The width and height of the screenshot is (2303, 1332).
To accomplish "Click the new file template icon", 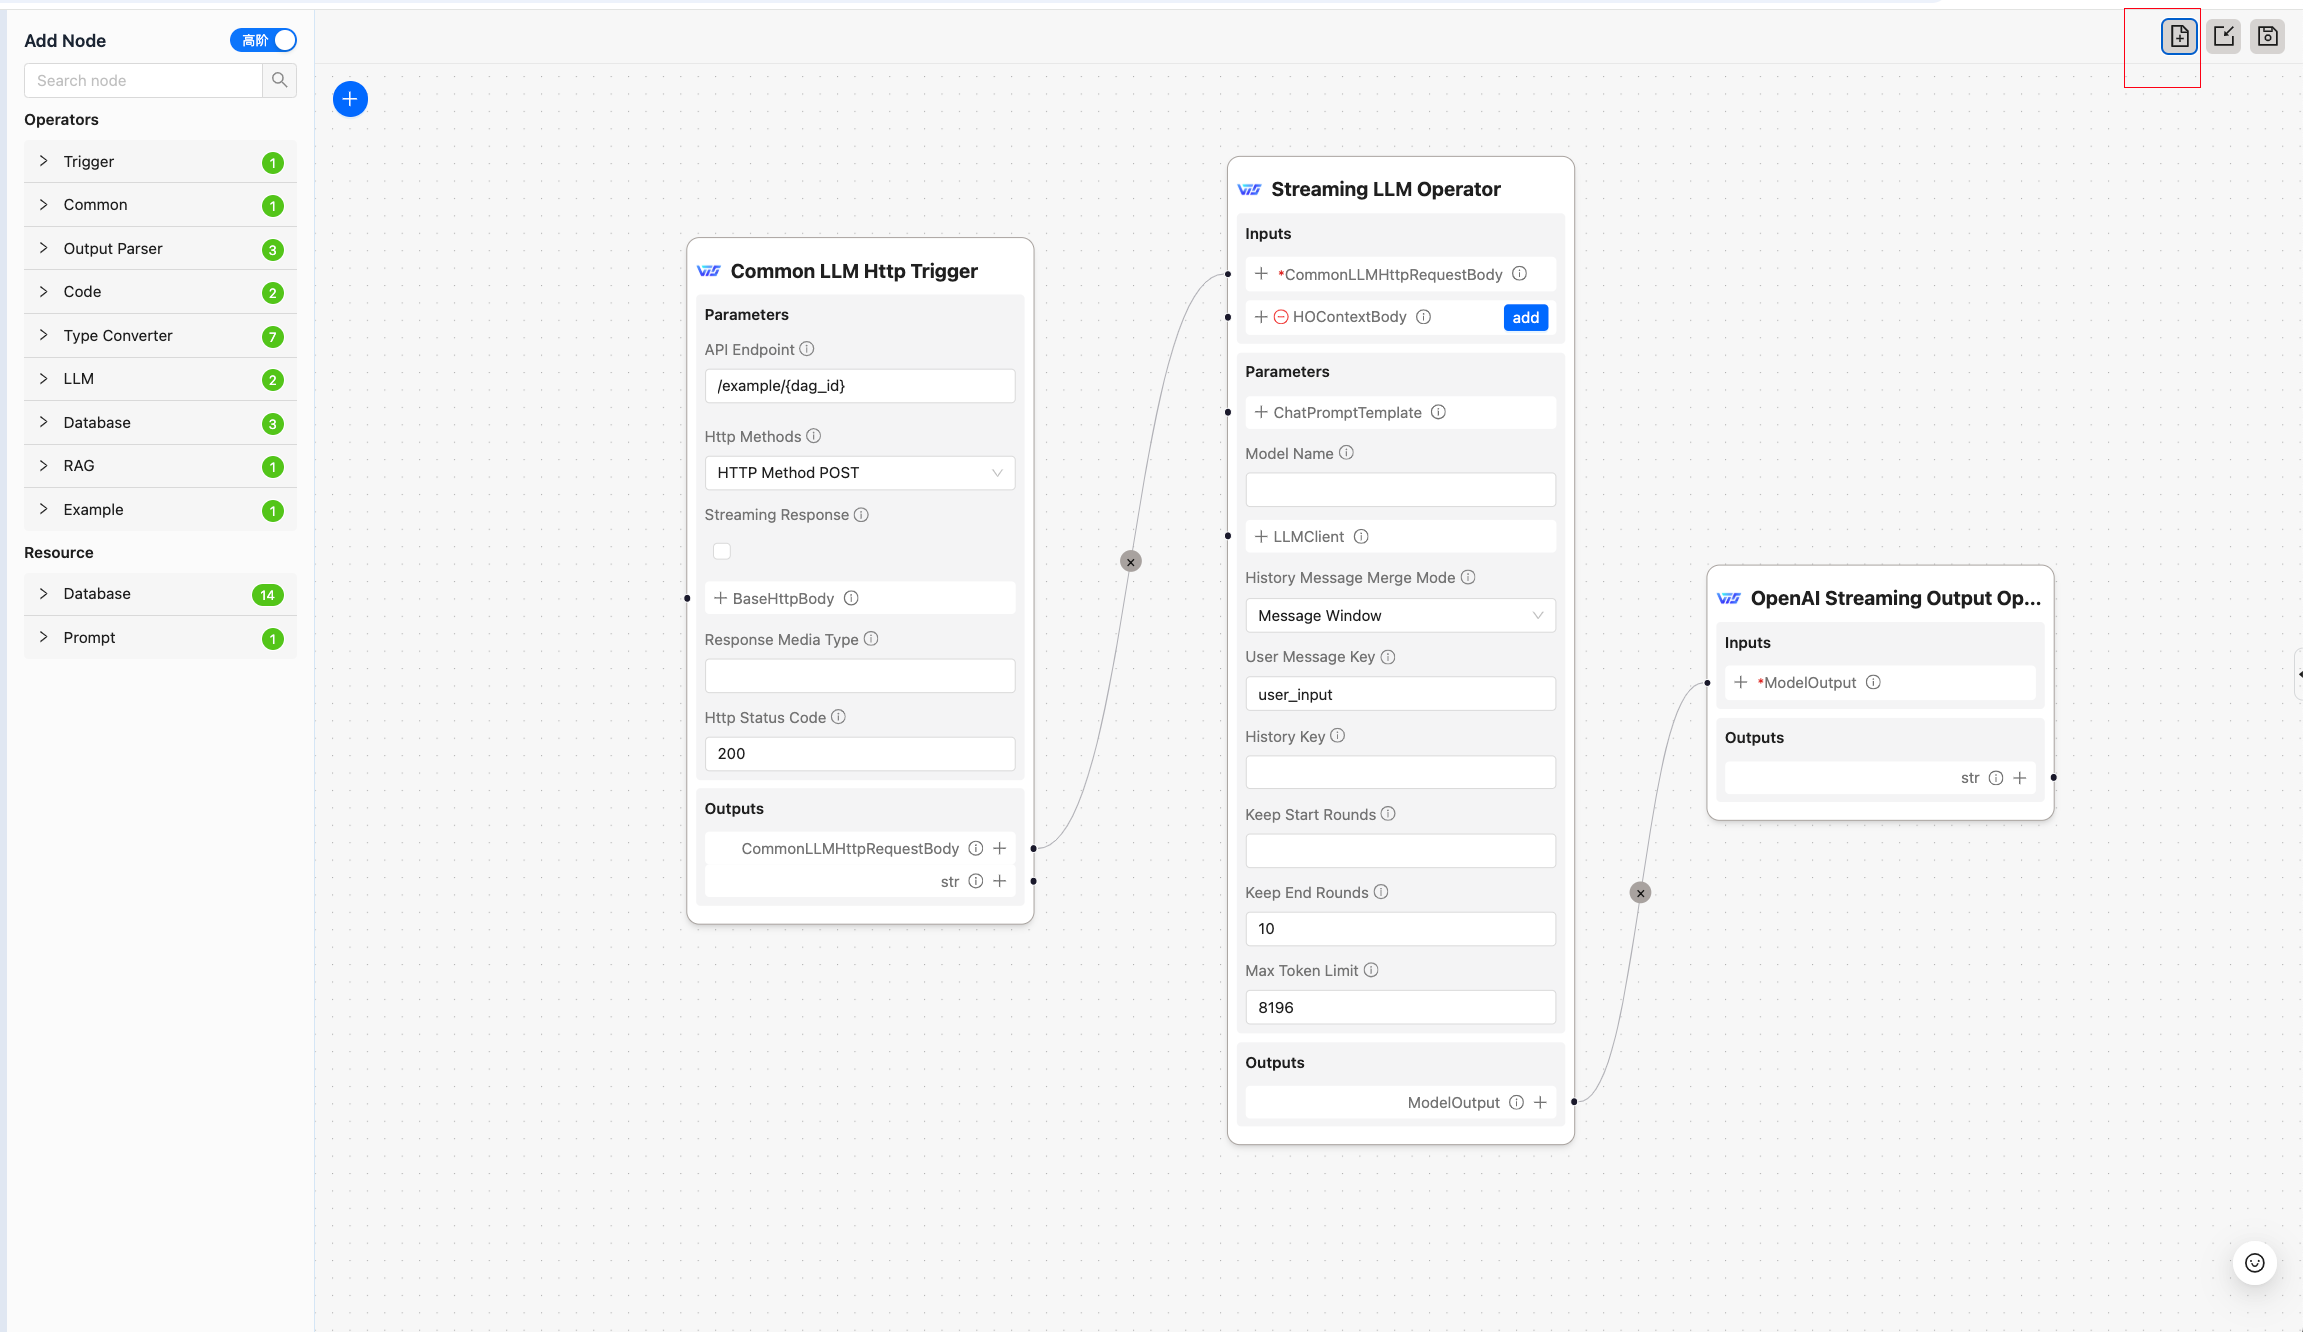I will 2179,37.
